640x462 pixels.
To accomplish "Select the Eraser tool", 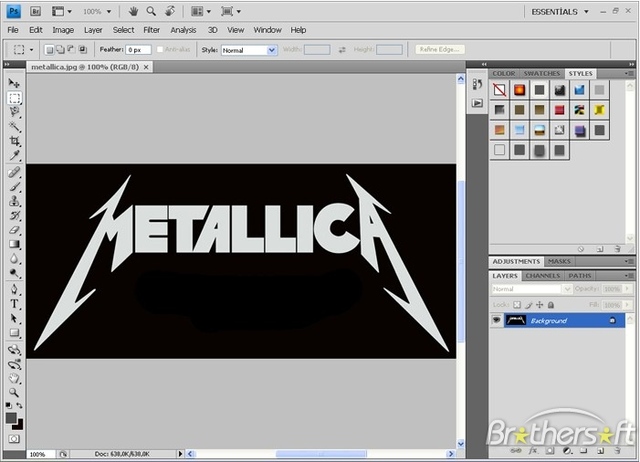I will click(x=14, y=230).
